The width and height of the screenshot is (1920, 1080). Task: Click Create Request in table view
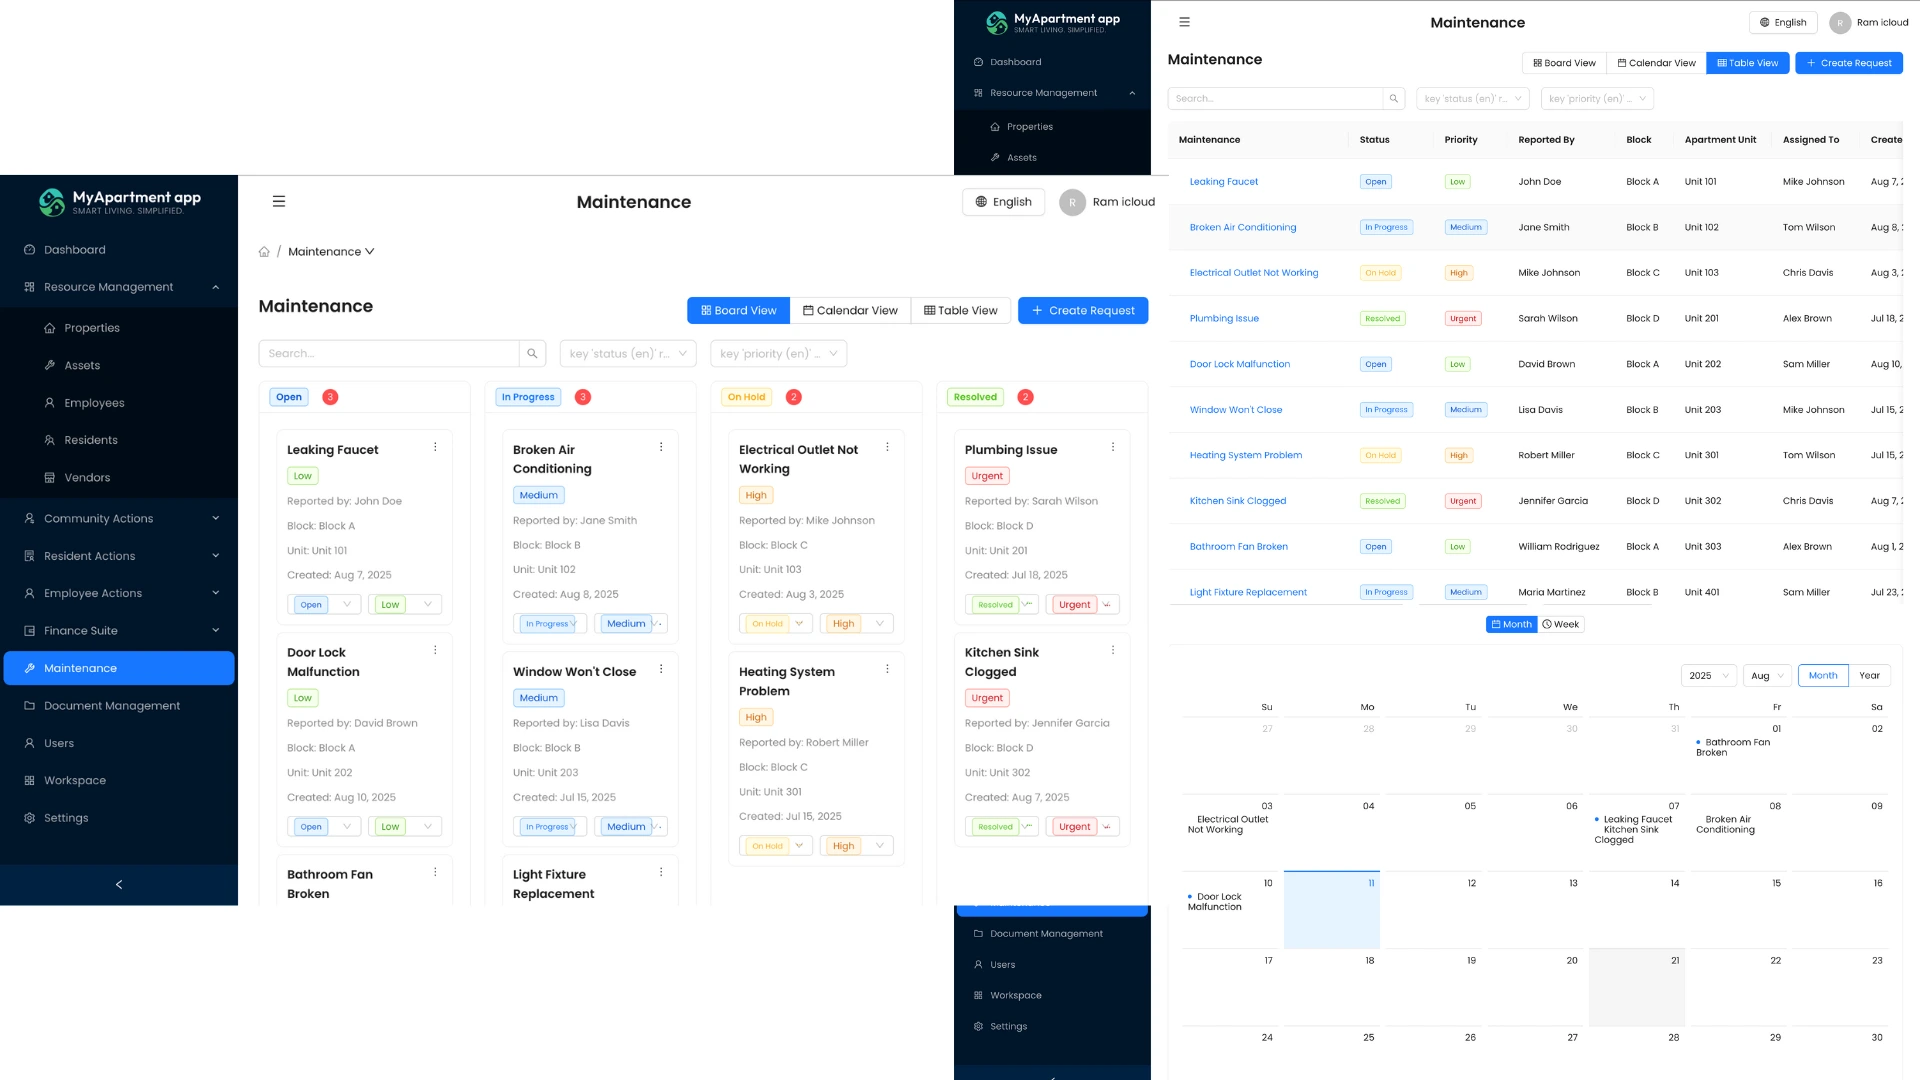1849,63
